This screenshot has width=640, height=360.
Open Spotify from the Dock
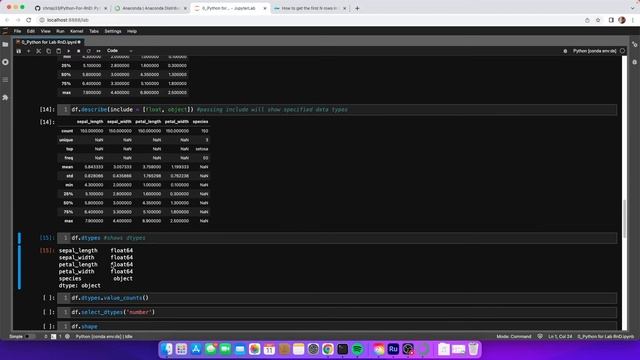[x=358, y=349]
